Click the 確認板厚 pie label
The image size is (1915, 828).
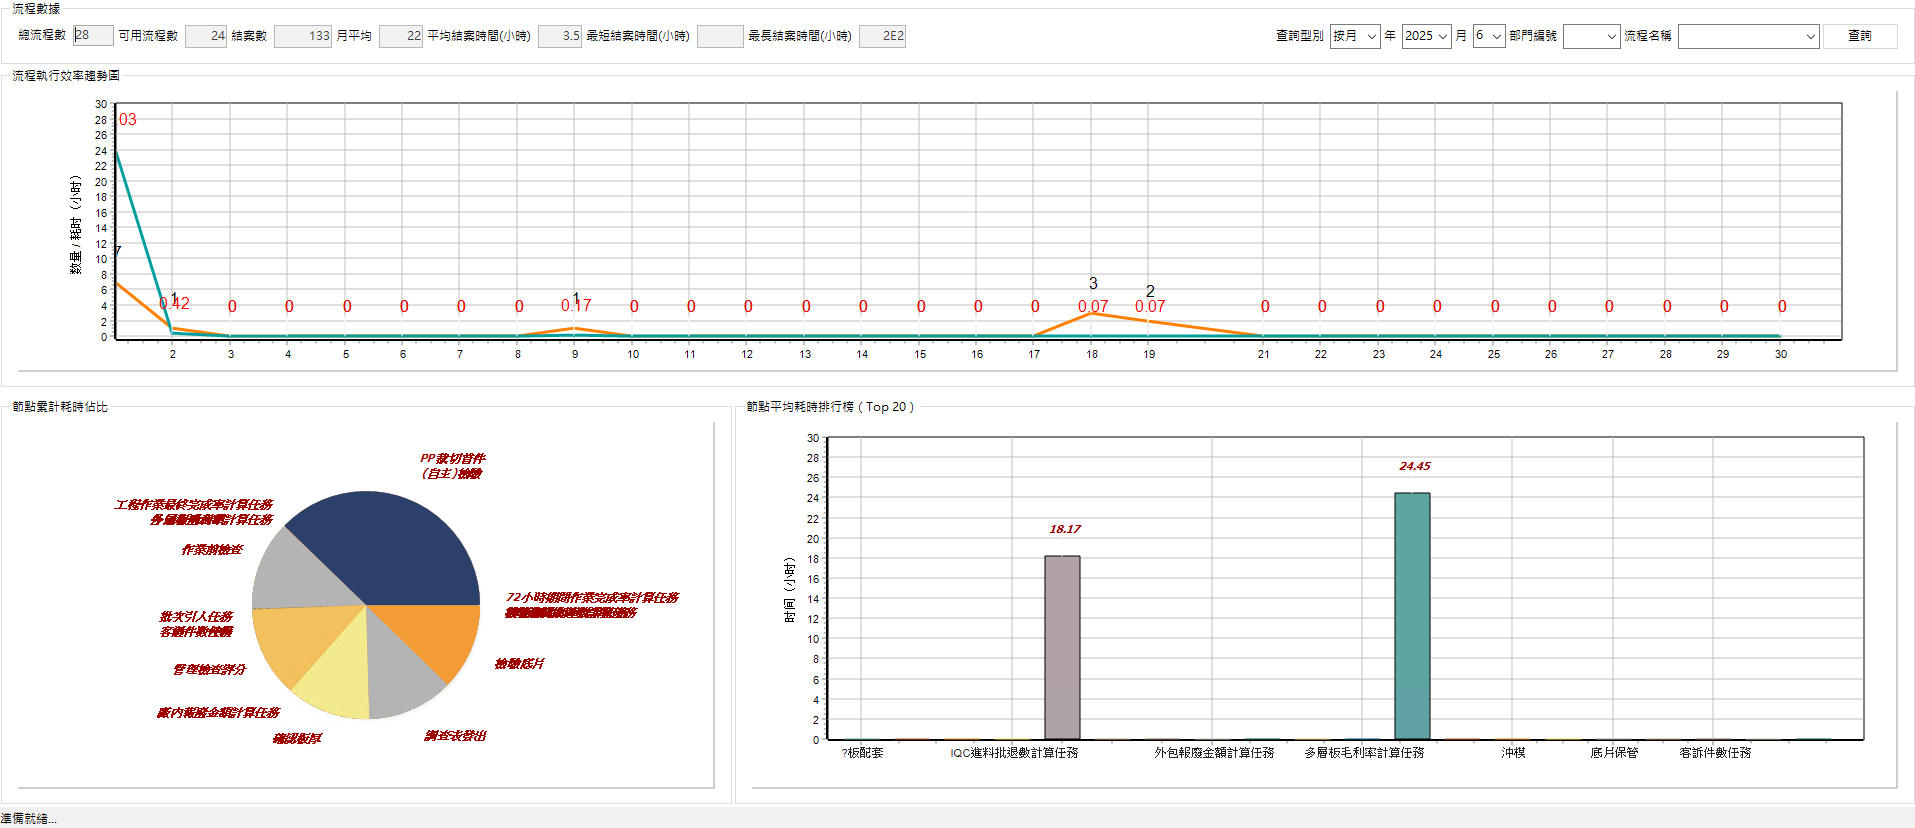[297, 739]
